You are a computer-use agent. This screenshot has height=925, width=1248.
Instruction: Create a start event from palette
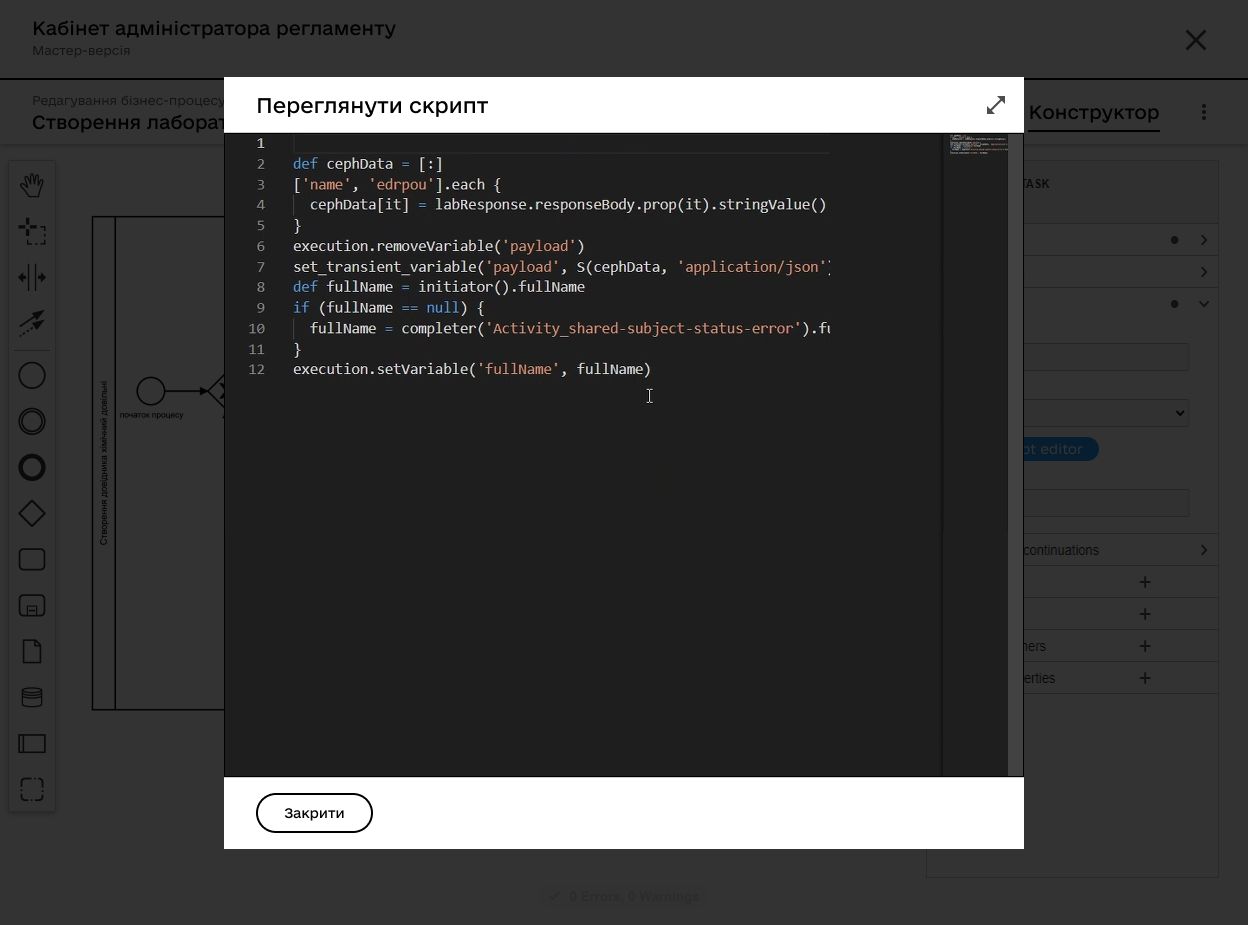tap(32, 375)
